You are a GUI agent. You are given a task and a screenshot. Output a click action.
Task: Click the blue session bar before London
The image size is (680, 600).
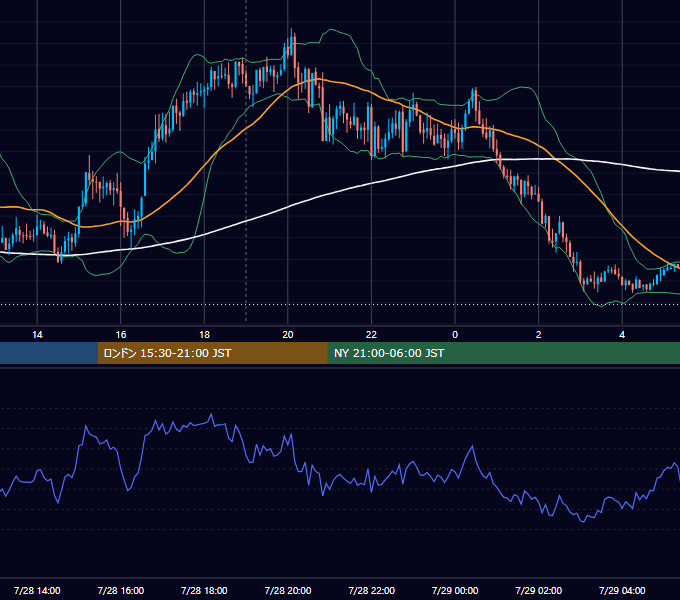[49, 353]
